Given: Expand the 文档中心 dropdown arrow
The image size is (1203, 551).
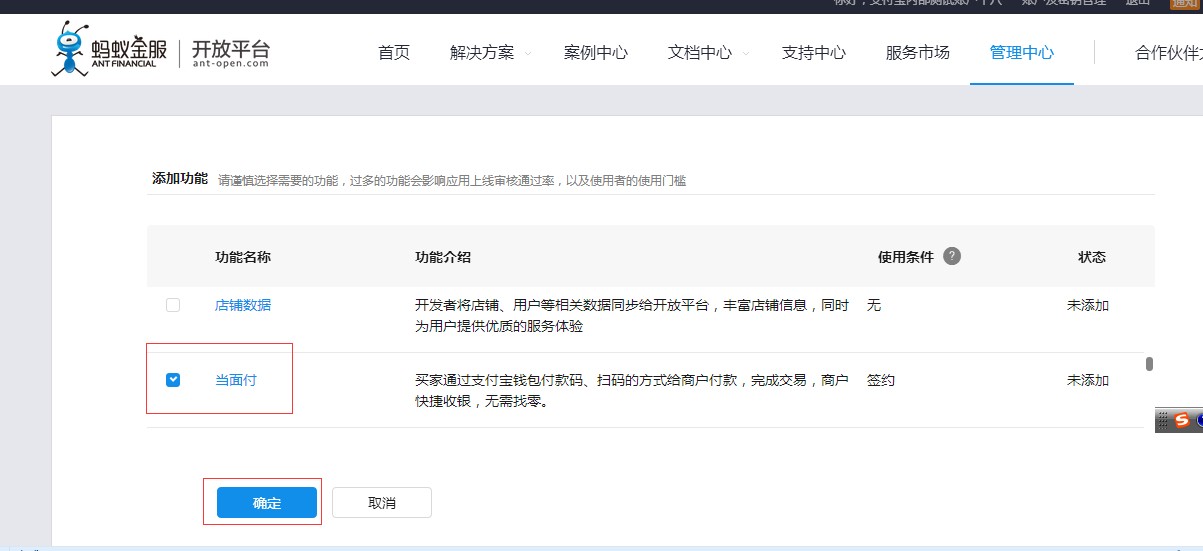Looking at the screenshot, I should point(746,54).
